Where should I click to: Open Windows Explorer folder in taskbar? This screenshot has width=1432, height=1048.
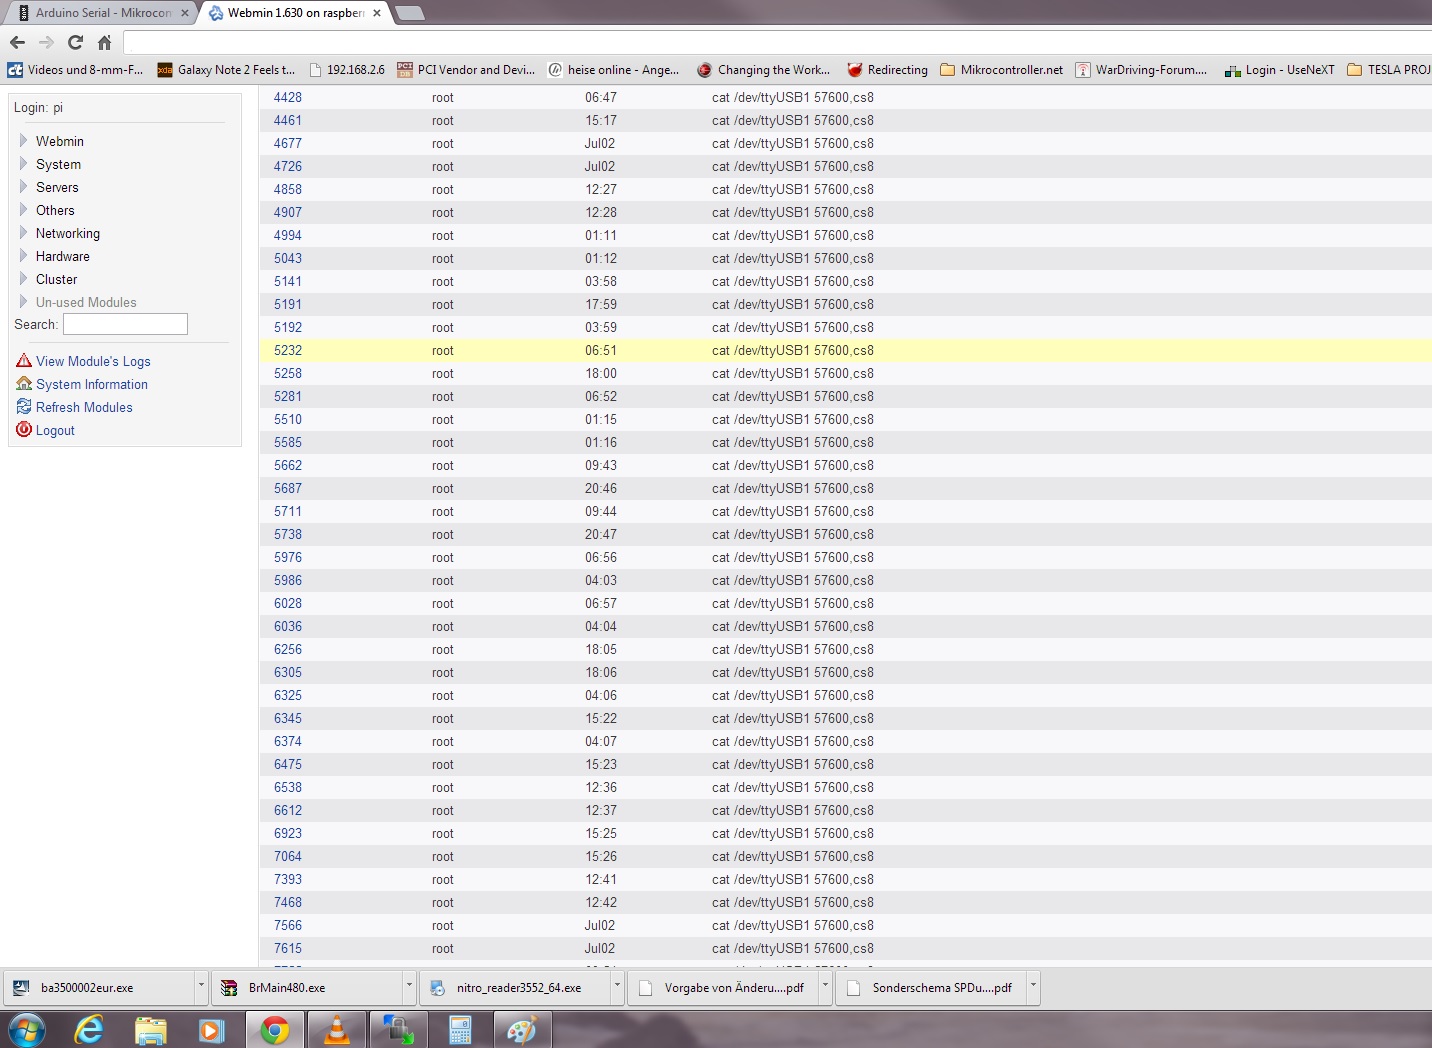coord(151,1030)
